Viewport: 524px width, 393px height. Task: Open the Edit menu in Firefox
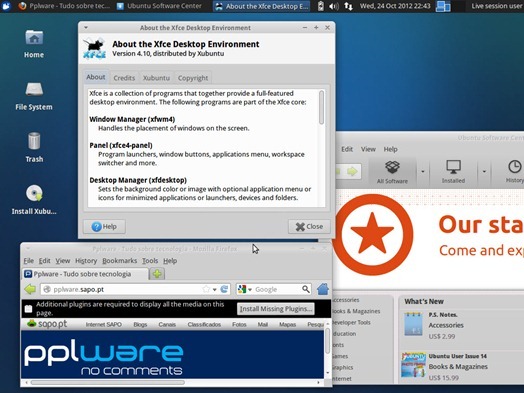44,261
